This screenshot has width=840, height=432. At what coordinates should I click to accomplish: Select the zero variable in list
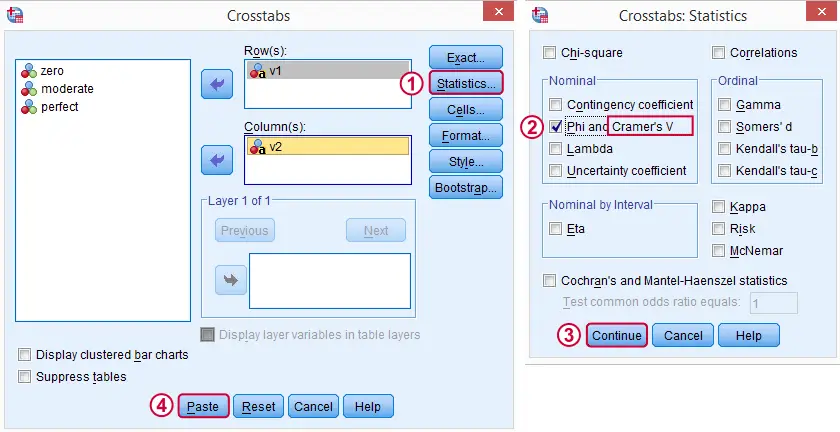tap(51, 71)
